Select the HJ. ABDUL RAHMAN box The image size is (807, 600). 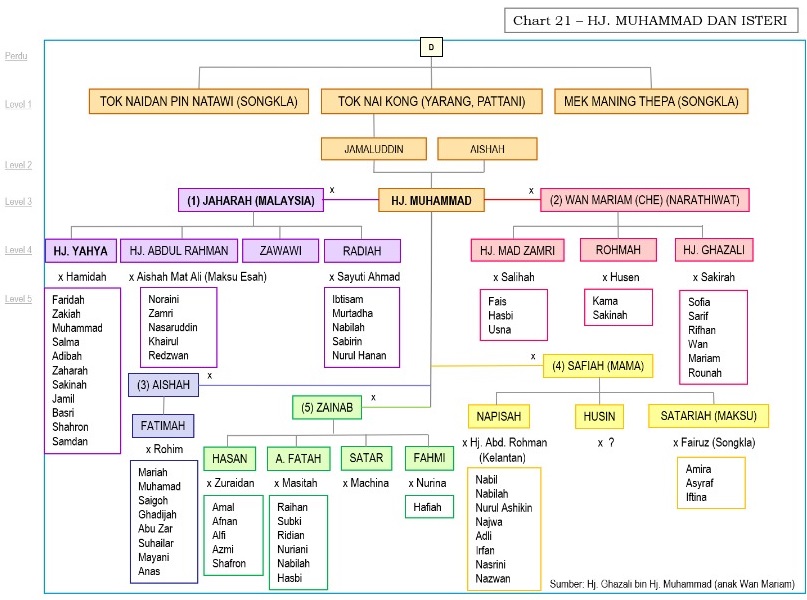[179, 251]
